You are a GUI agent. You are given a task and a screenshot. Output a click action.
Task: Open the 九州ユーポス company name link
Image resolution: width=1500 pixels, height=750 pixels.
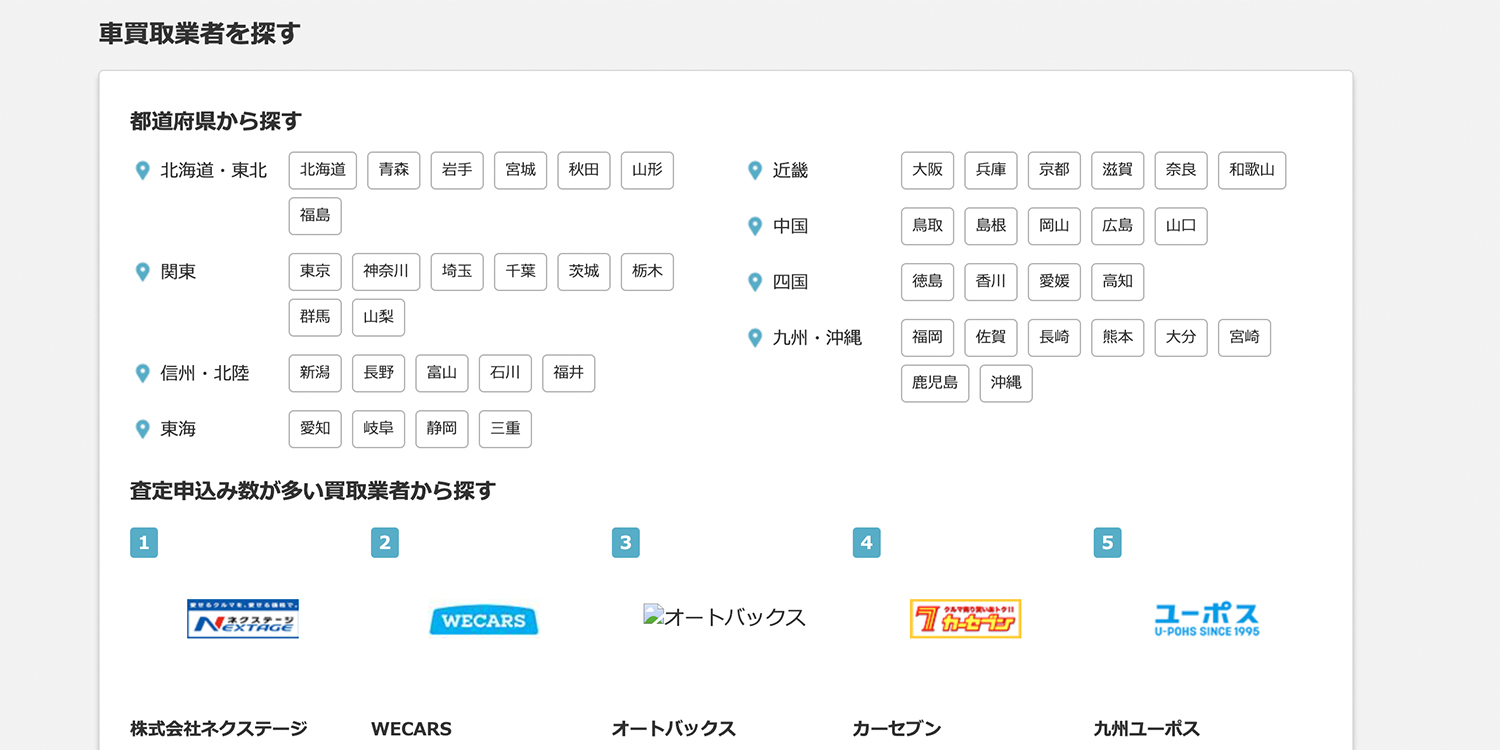point(1147,729)
